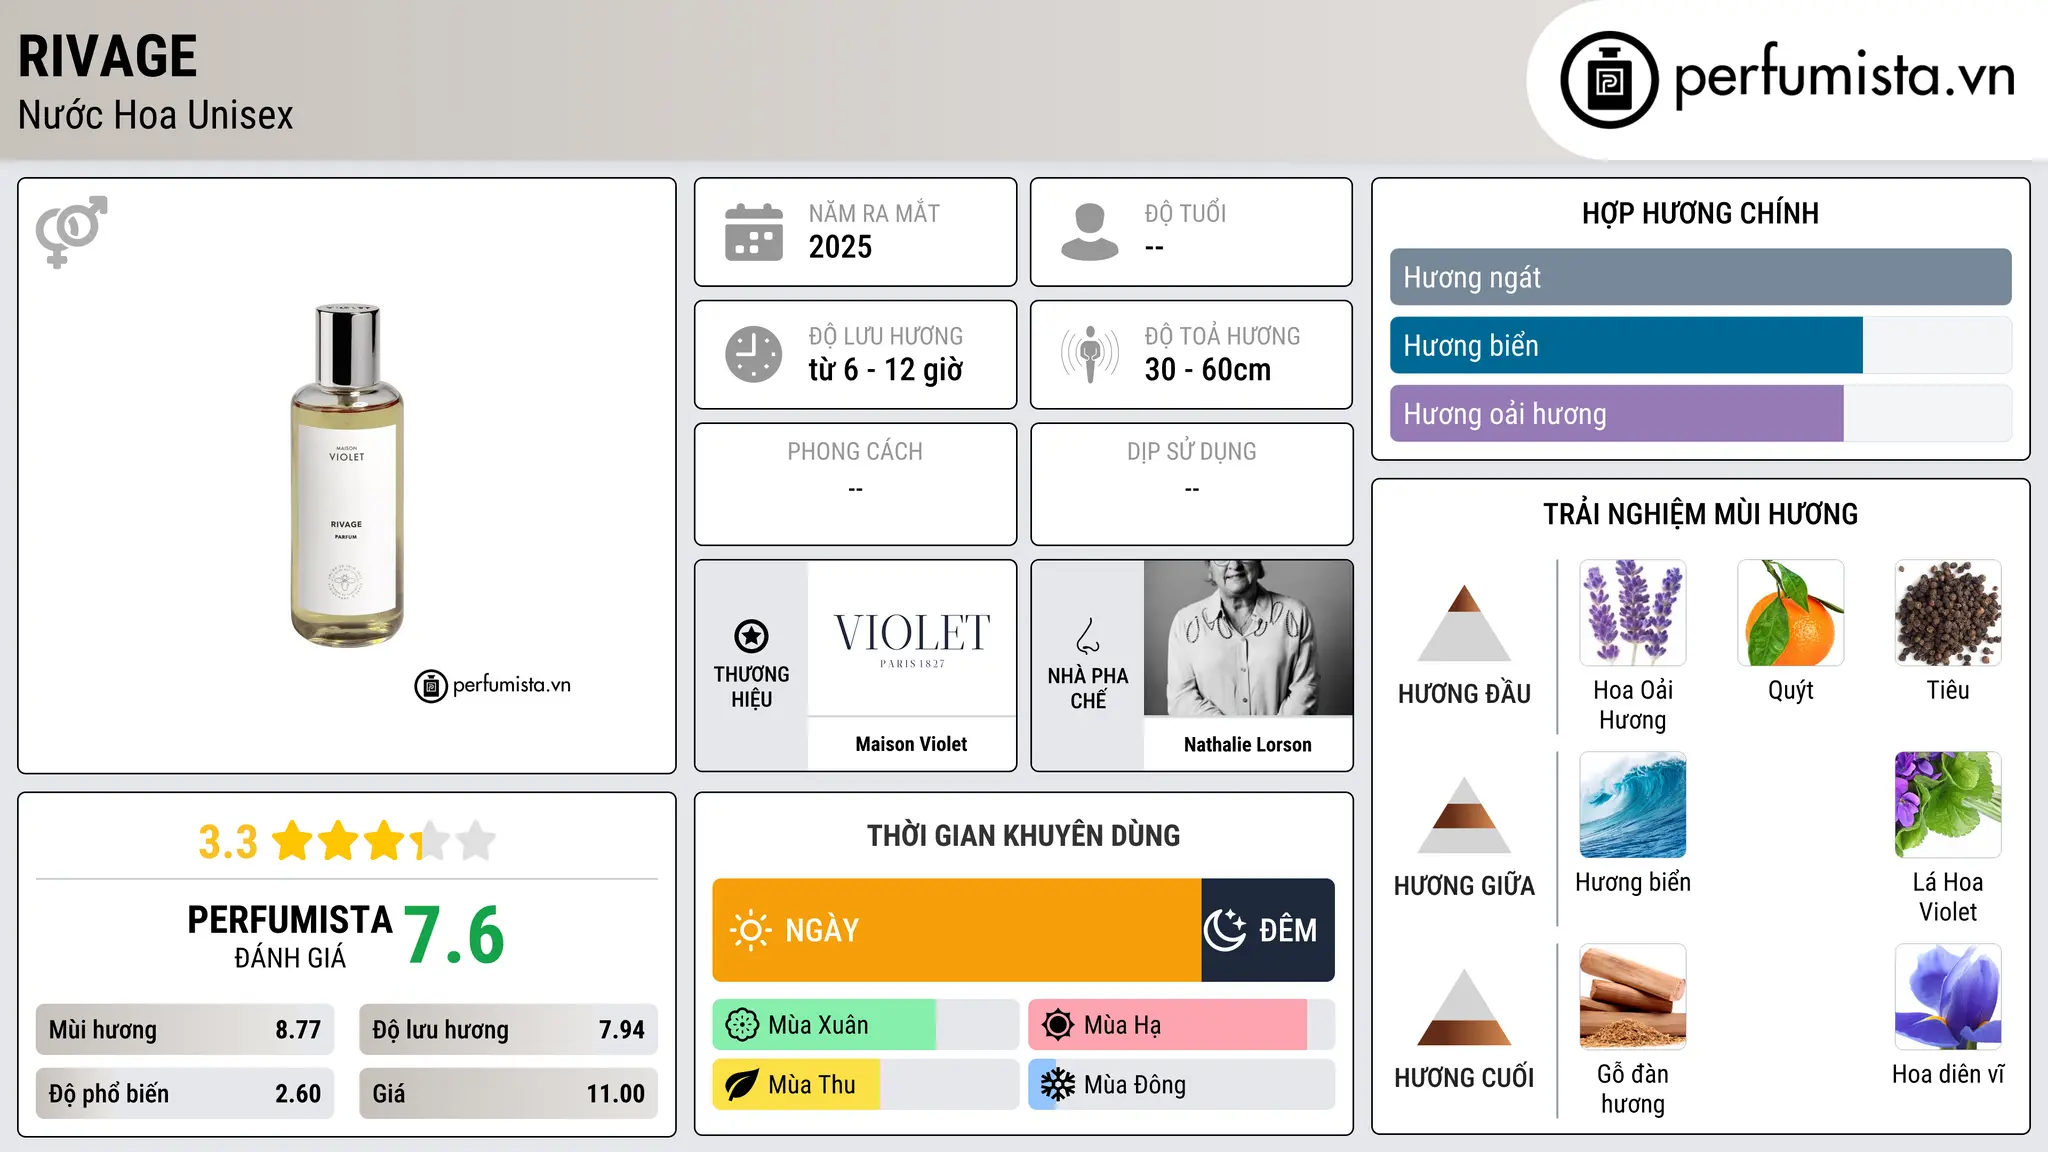Click the Đêm nighttime usage segment
This screenshot has width=2048, height=1152.
[1268, 930]
